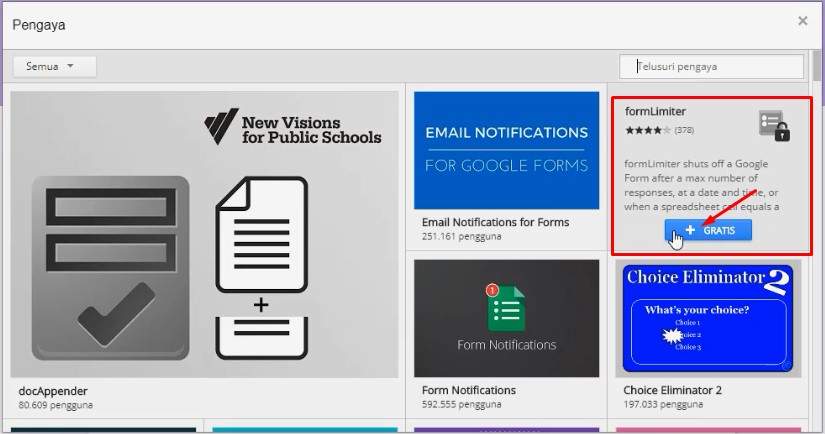The image size is (825, 434).
Task: Click the 592.555 pengguna user count
Action: [x=461, y=405]
